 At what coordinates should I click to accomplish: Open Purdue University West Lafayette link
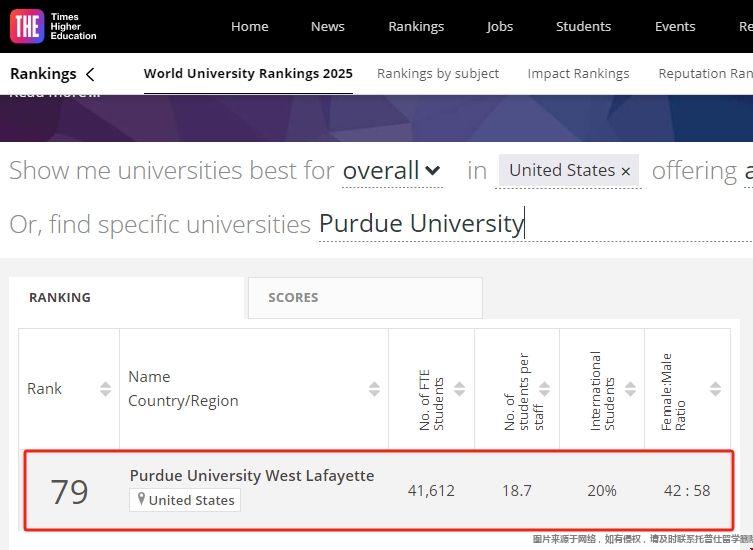pos(252,476)
